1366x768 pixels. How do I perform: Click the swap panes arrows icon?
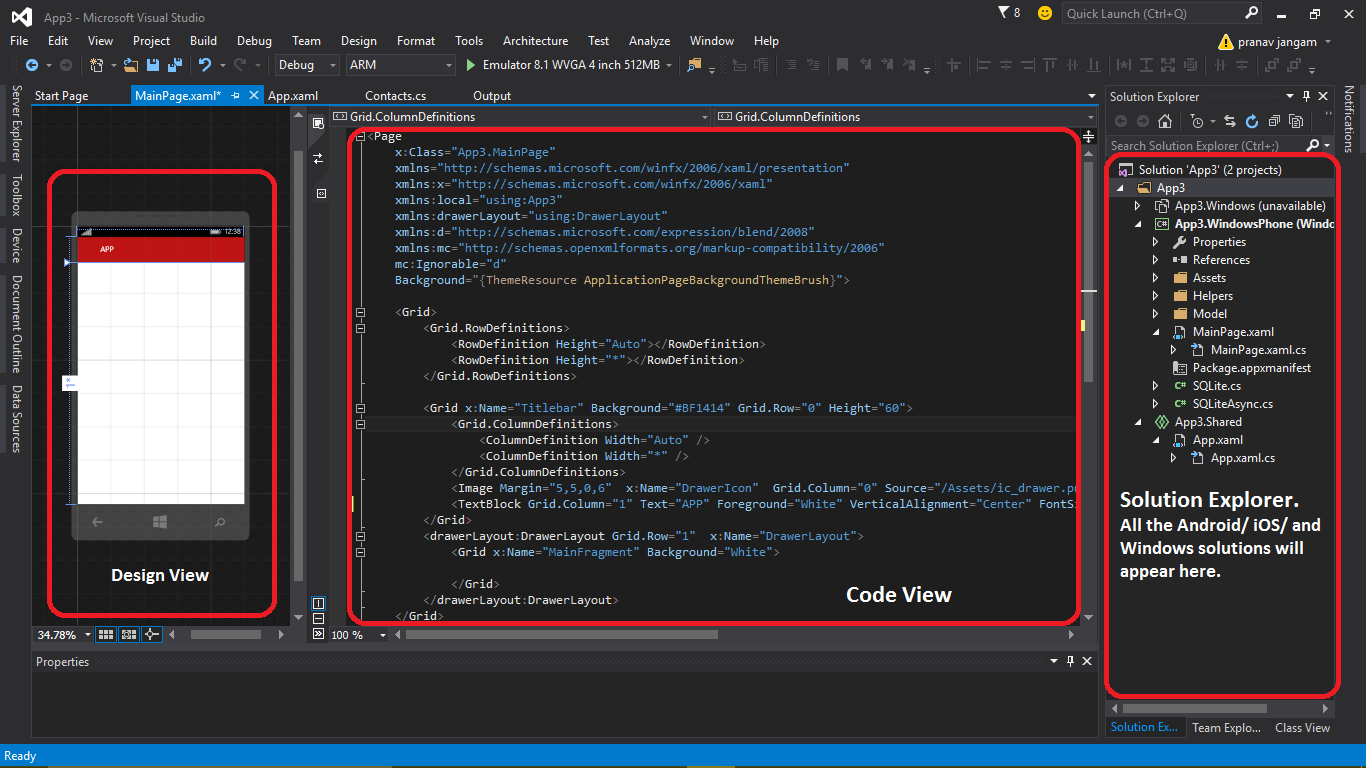click(318, 158)
